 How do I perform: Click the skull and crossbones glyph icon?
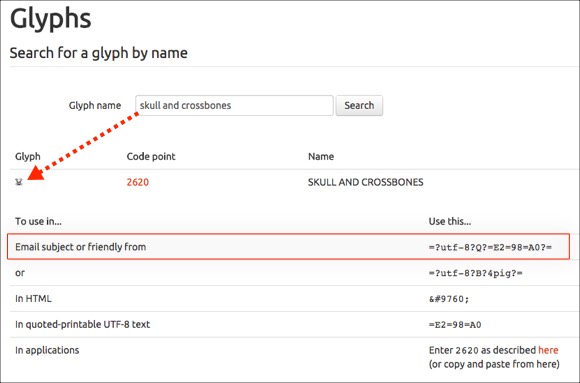19,182
